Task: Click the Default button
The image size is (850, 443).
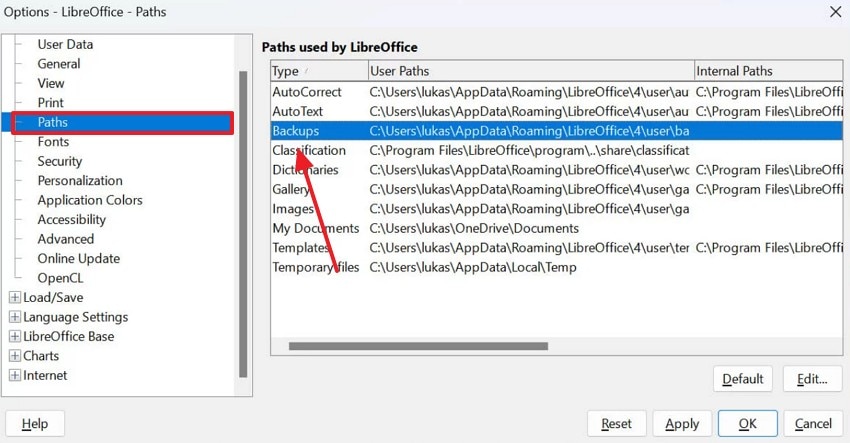Action: pos(743,379)
